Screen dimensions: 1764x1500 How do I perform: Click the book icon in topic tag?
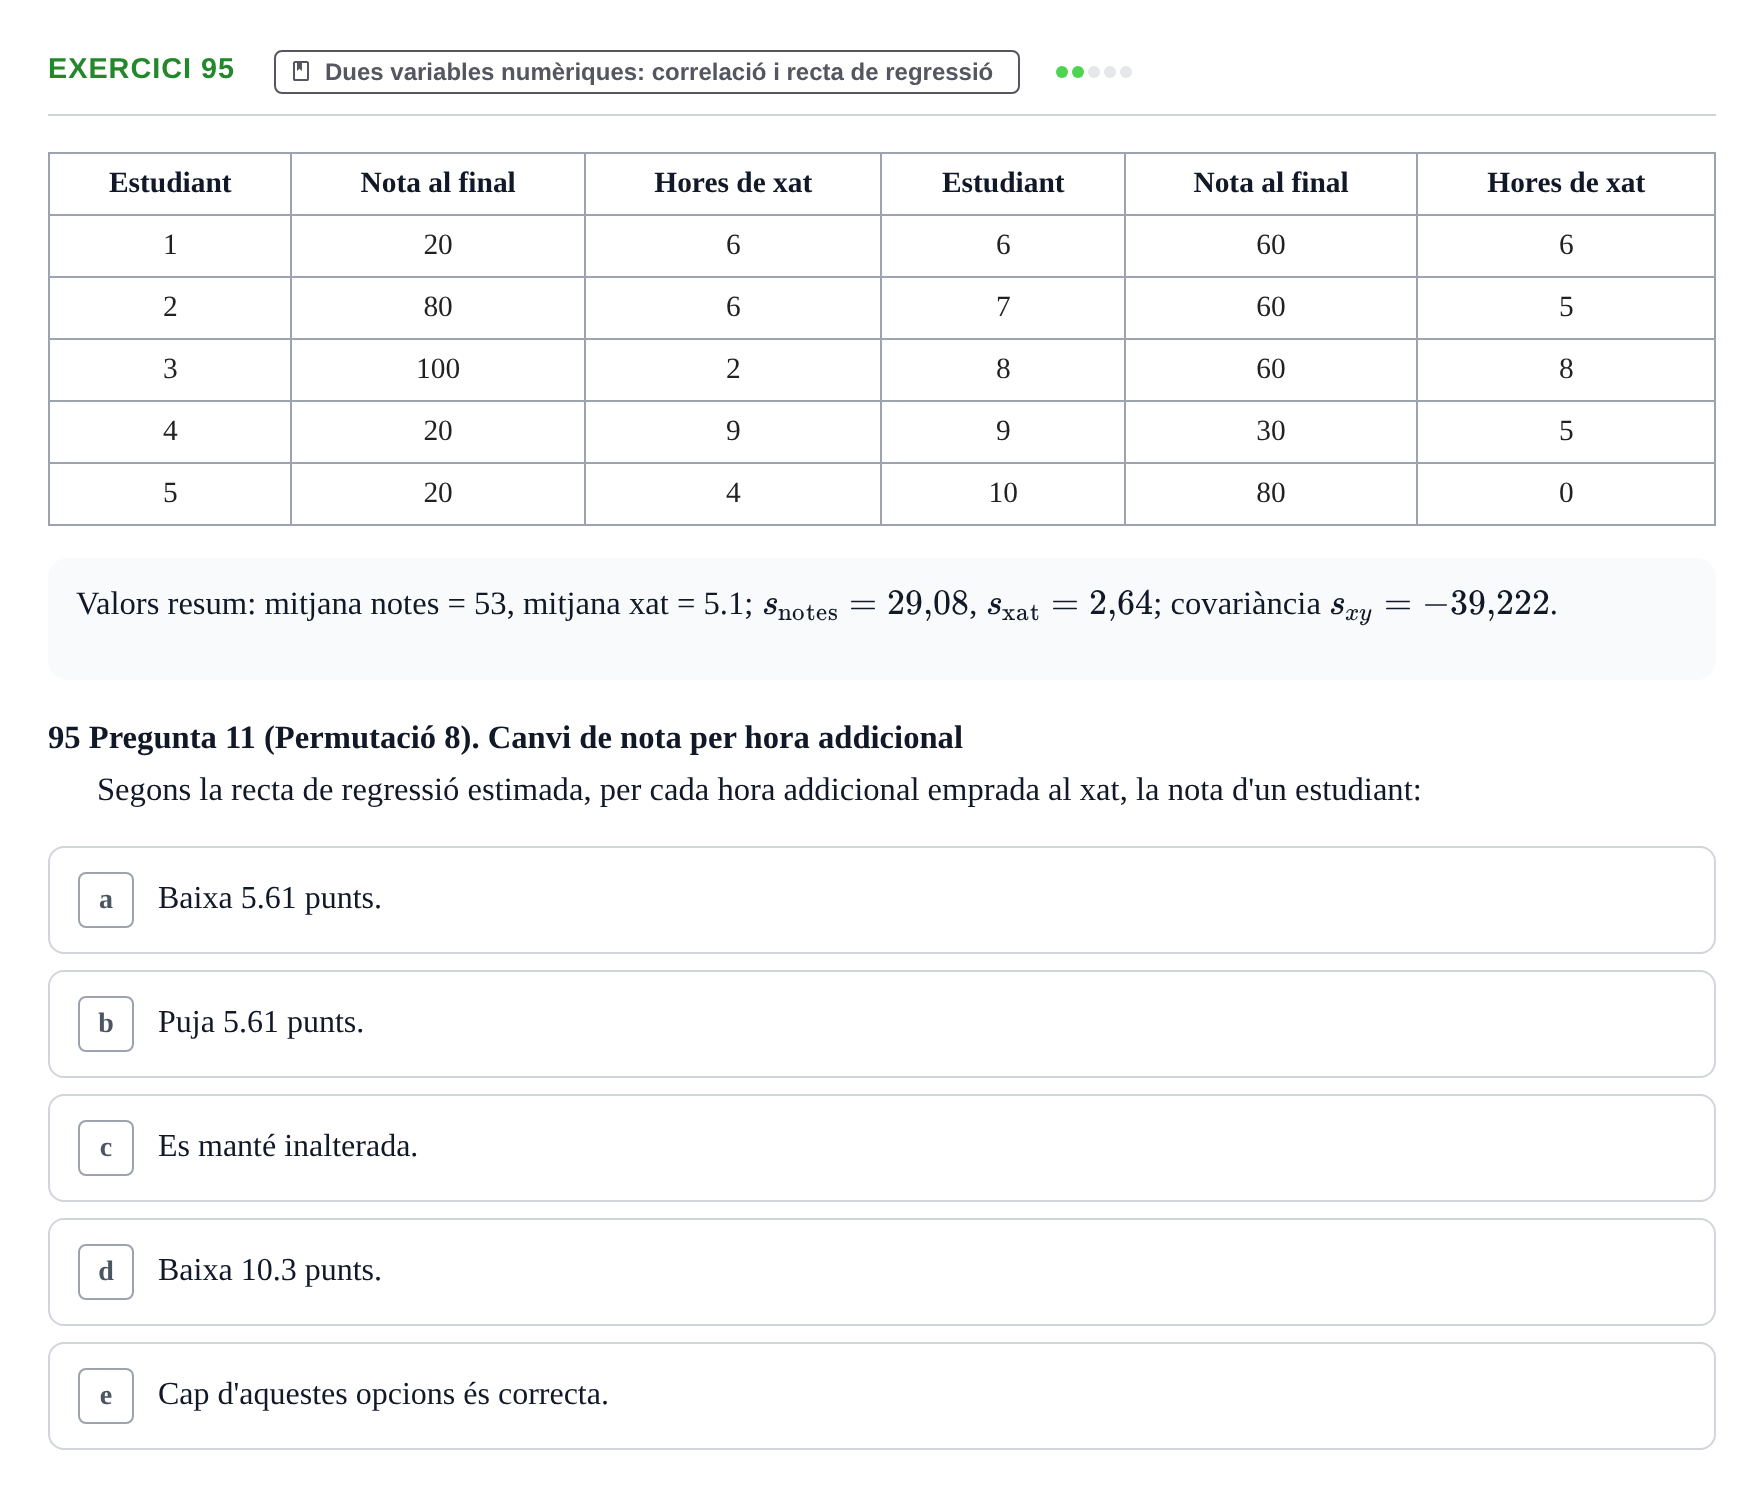301,72
